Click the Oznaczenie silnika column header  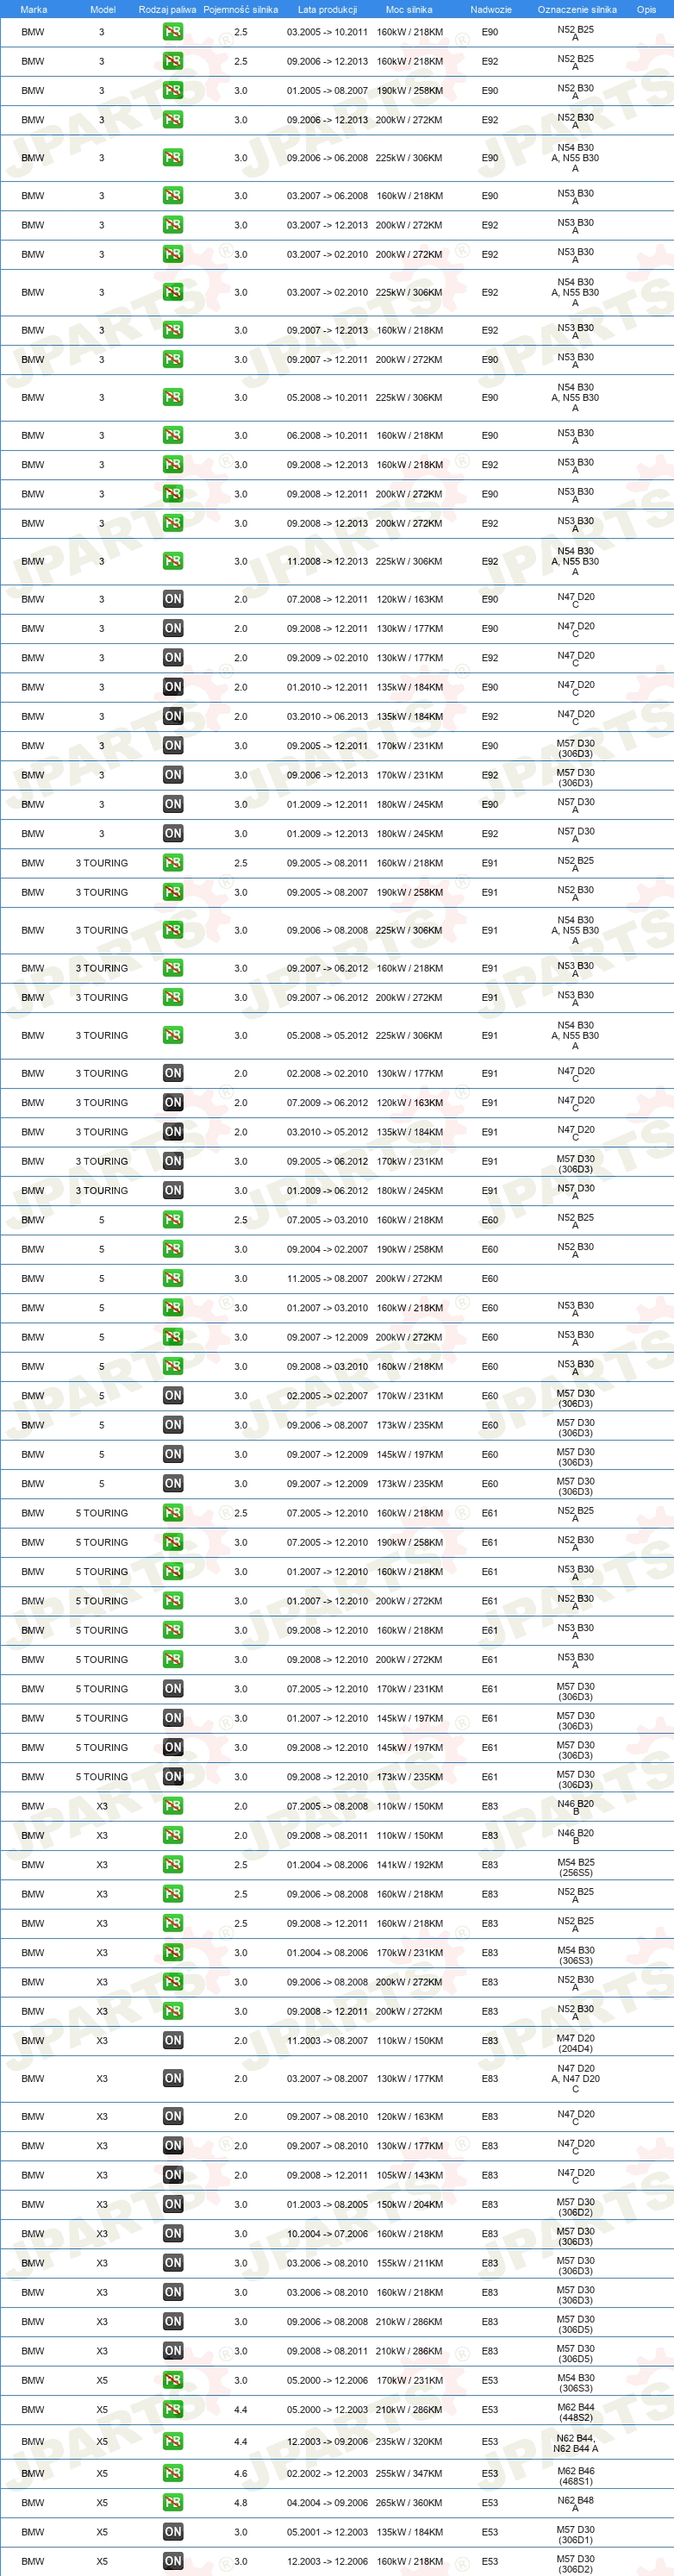click(x=577, y=9)
